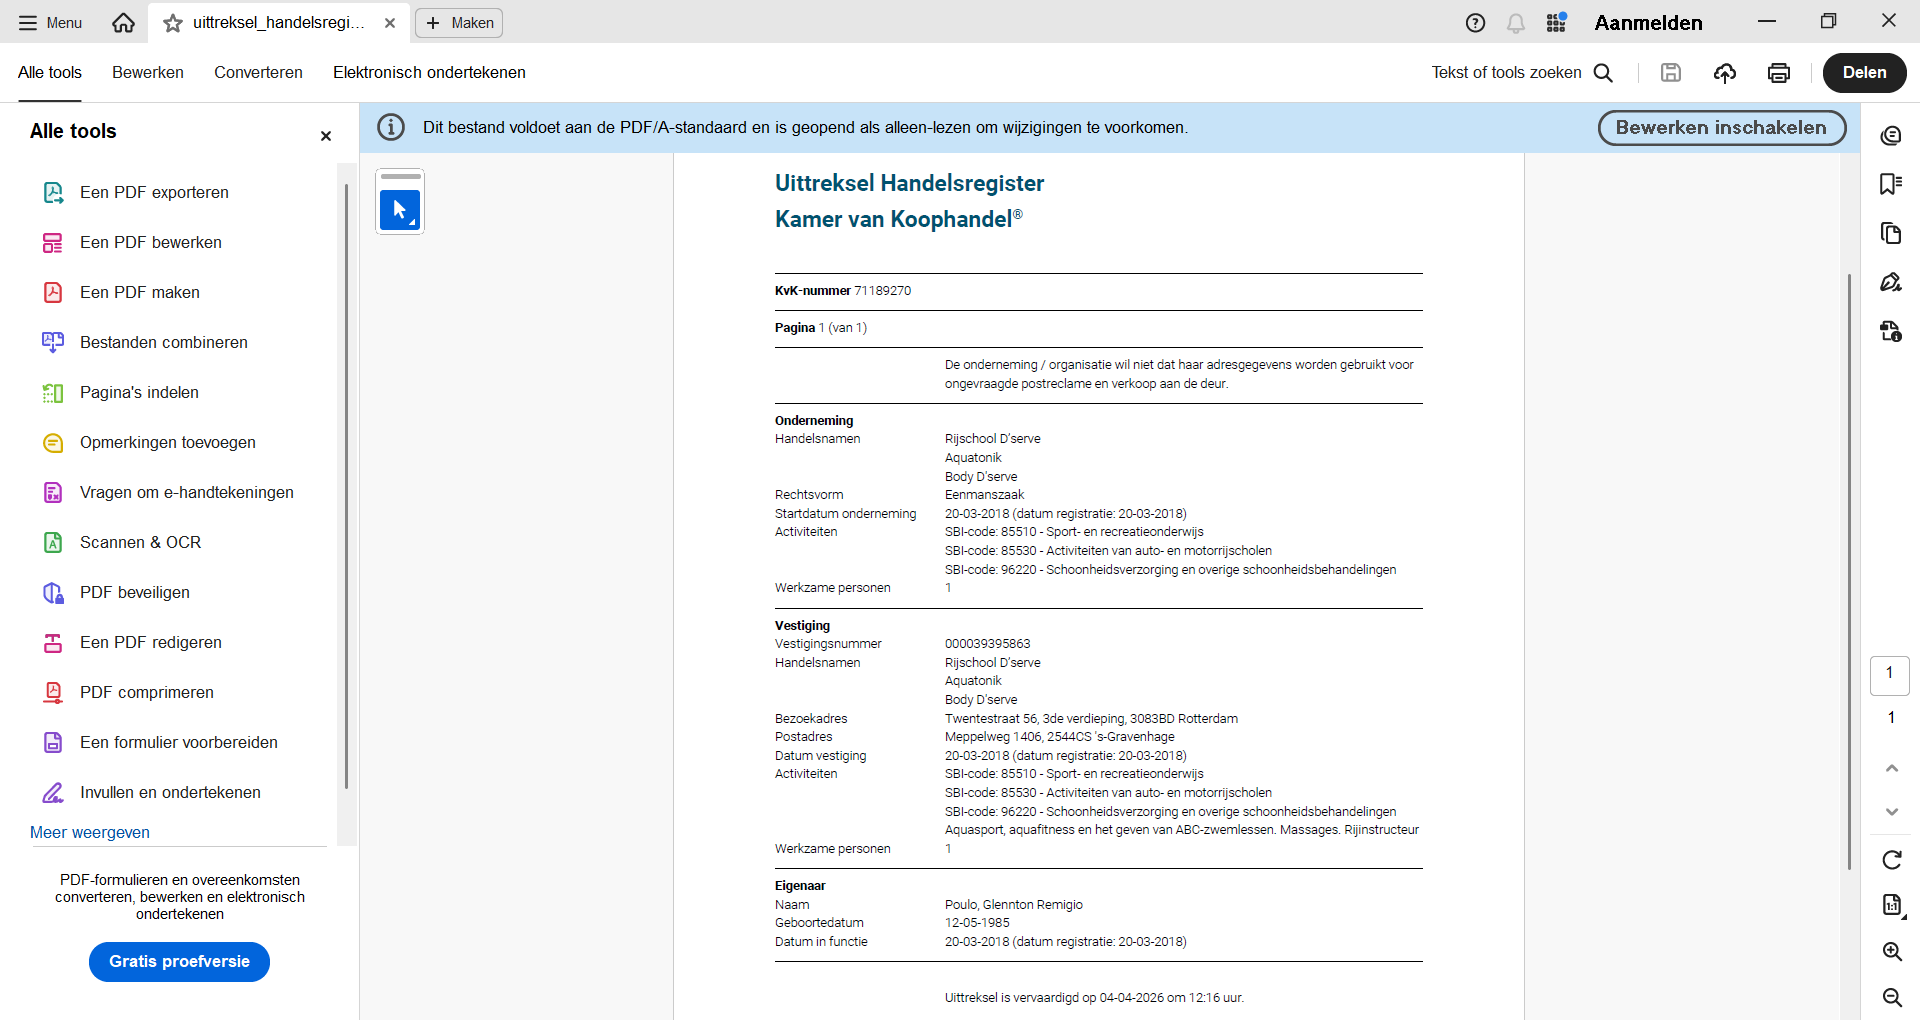Viewport: 1920px width, 1020px height.
Task: Click the cloud upload icon
Action: (1724, 73)
